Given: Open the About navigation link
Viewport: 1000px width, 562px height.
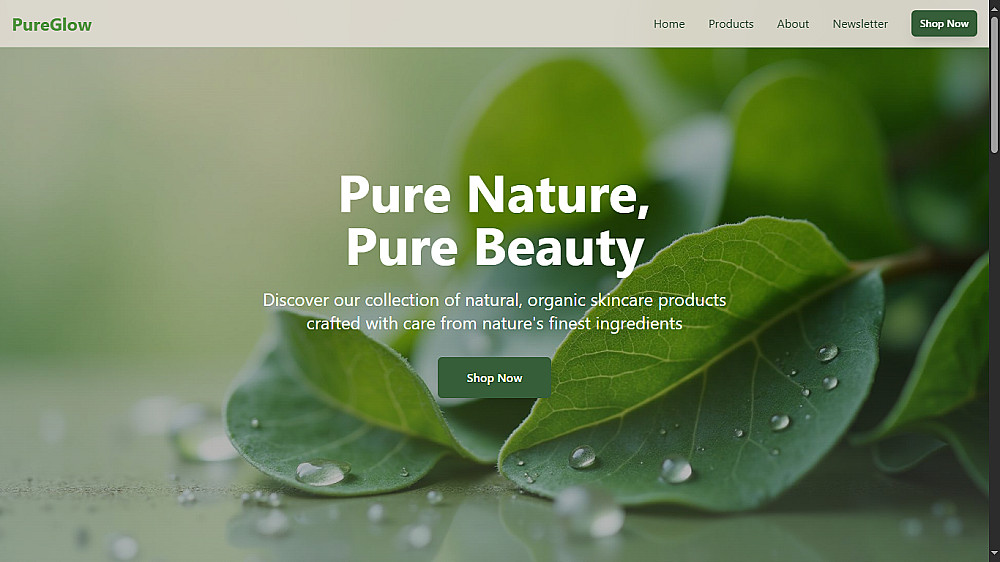Looking at the screenshot, I should coord(793,24).
